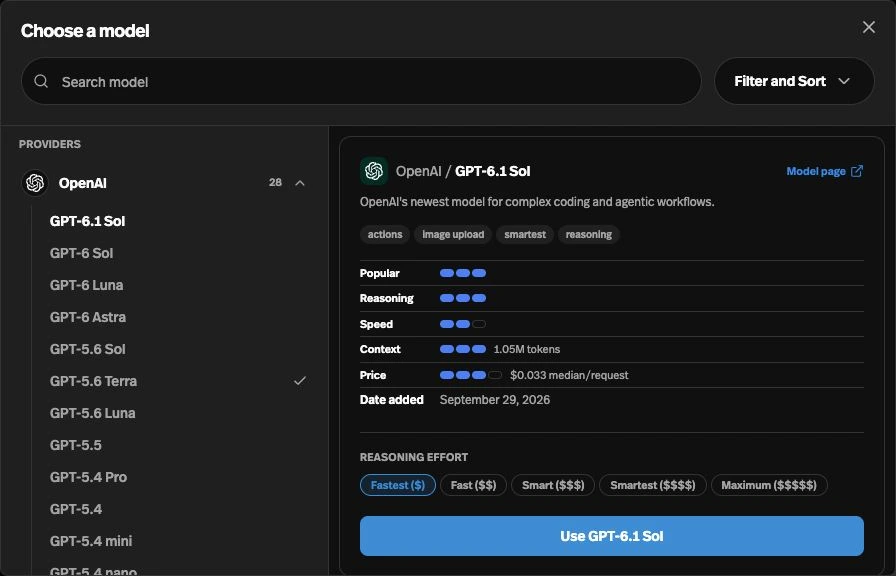The image size is (896, 576).
Task: Open the Filter and Sort dropdown
Action: [794, 81]
